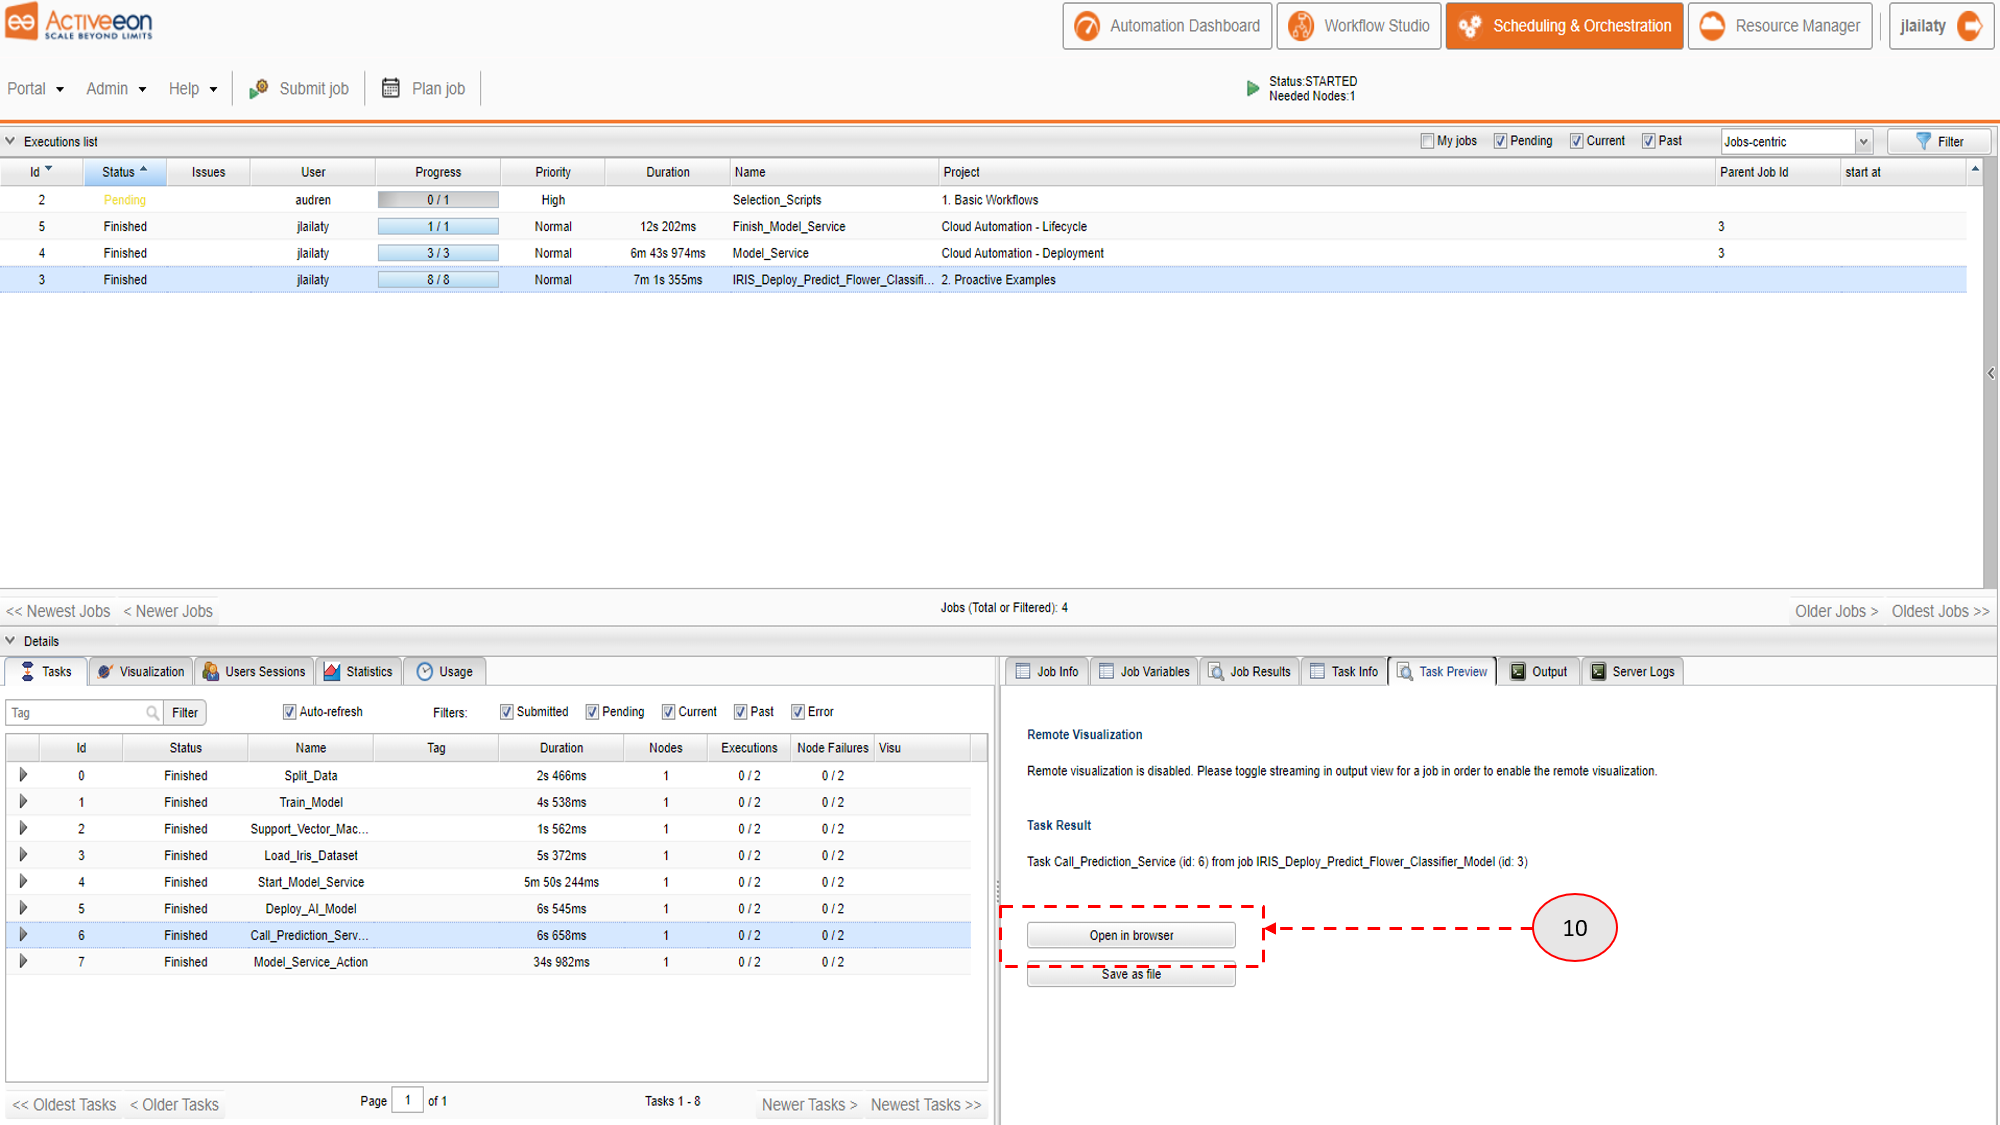Toggle the Pending task filter checkbox

[592, 712]
